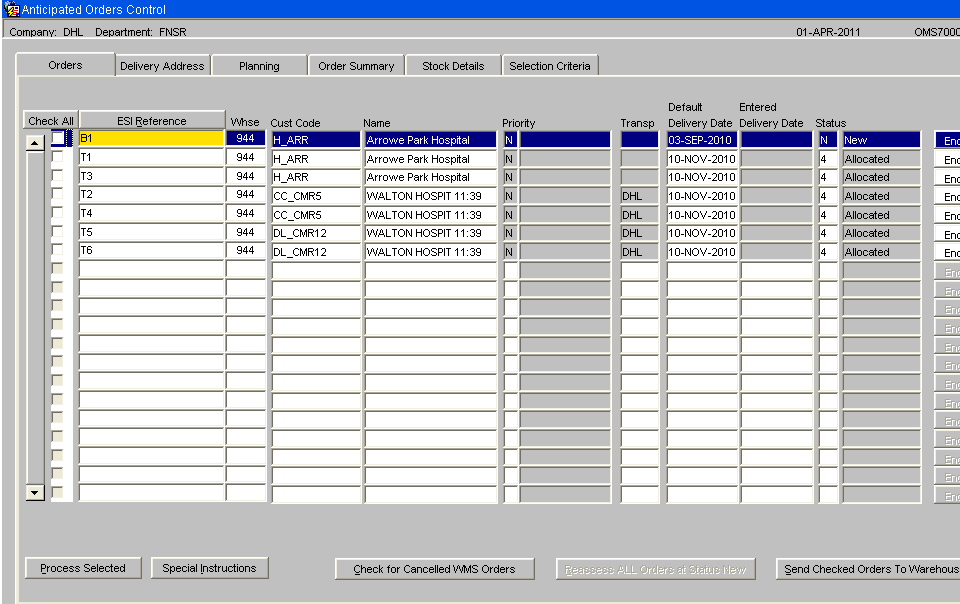The image size is (960, 604).
Task: Click the priority N field in row T6
Action: click(x=510, y=252)
